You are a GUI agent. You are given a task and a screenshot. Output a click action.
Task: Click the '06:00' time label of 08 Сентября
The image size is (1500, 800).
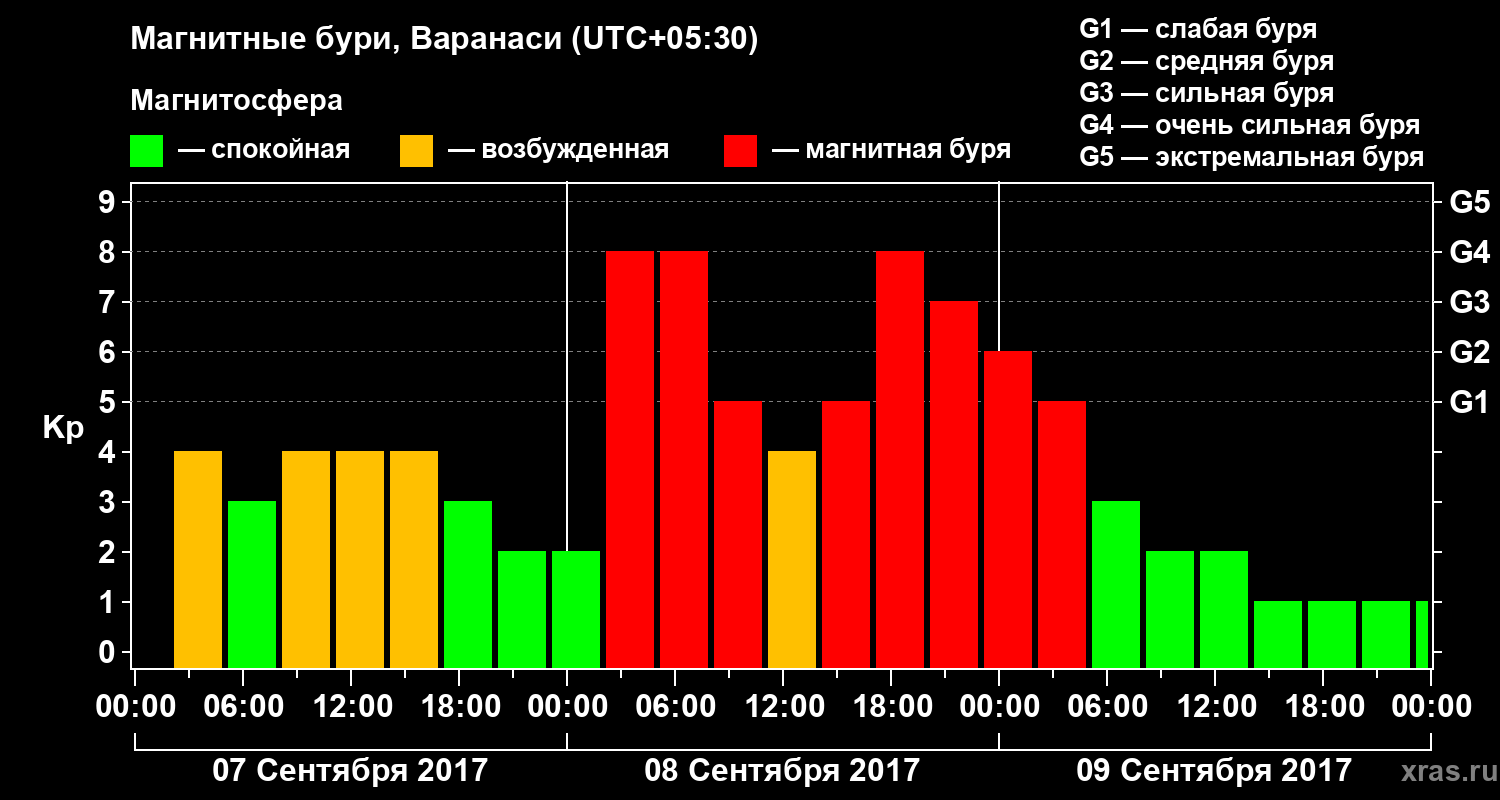point(674,707)
